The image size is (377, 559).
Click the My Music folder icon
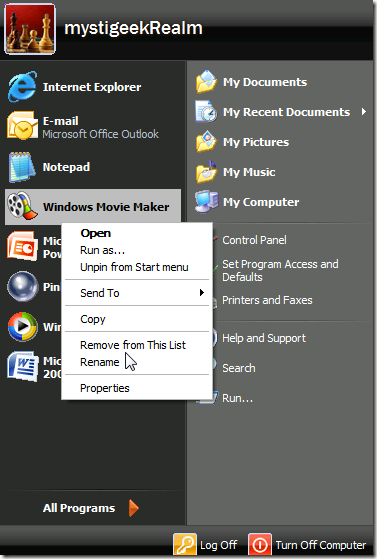tap(206, 172)
